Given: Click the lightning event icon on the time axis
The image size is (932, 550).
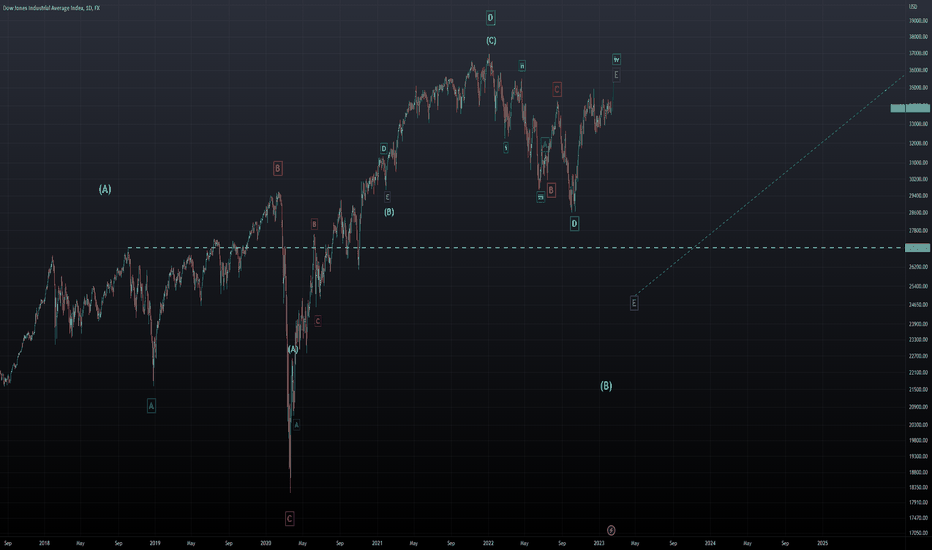Looking at the screenshot, I should pyautogui.click(x=611, y=530).
